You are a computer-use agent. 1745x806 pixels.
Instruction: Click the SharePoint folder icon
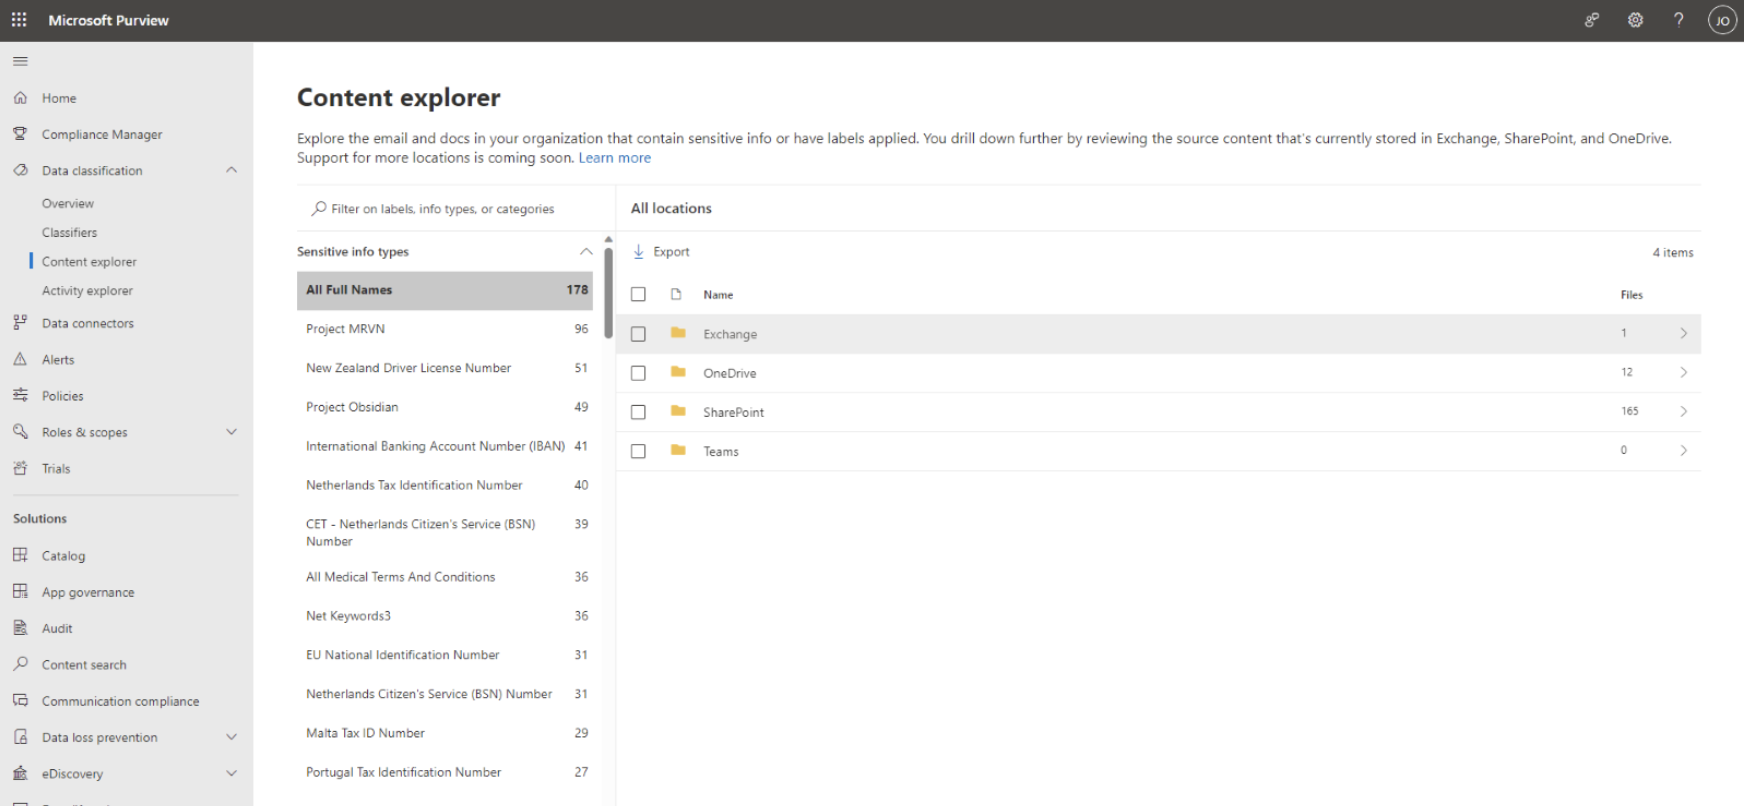point(678,411)
